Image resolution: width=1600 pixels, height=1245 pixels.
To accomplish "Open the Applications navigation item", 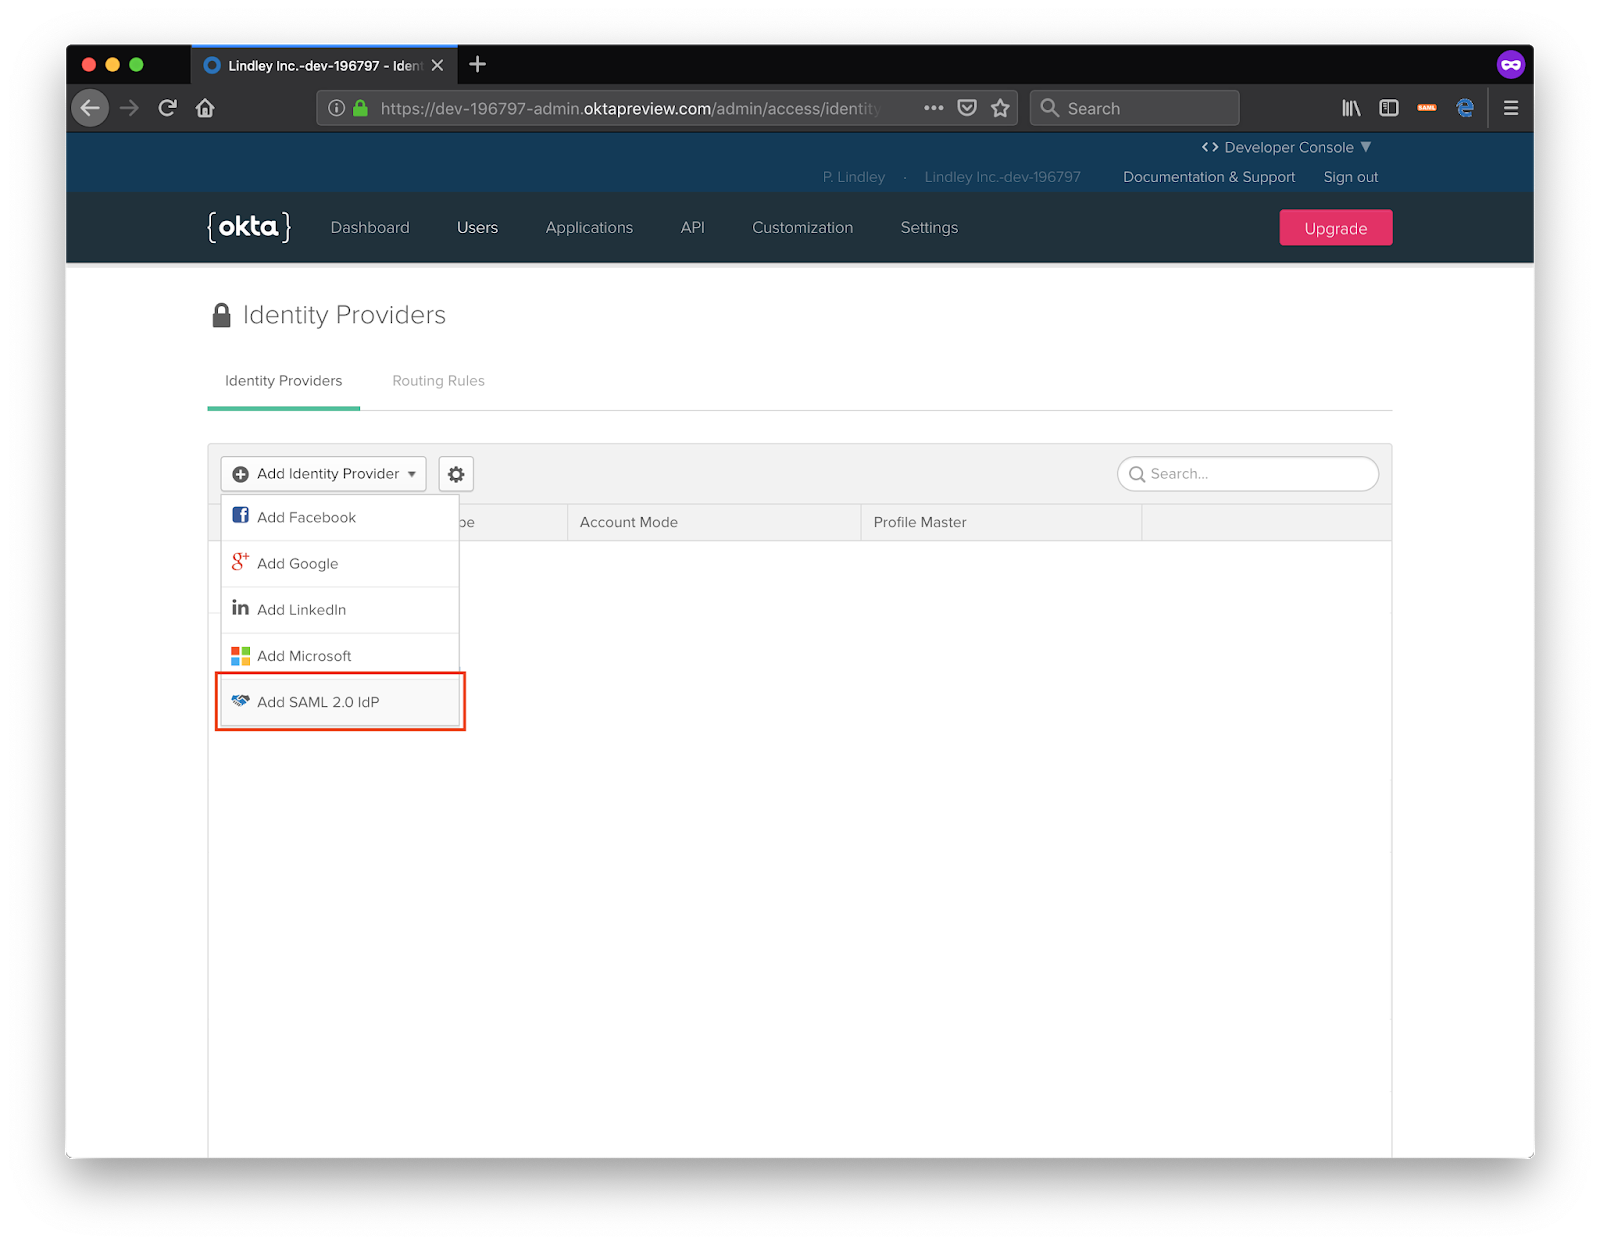I will [x=589, y=228].
